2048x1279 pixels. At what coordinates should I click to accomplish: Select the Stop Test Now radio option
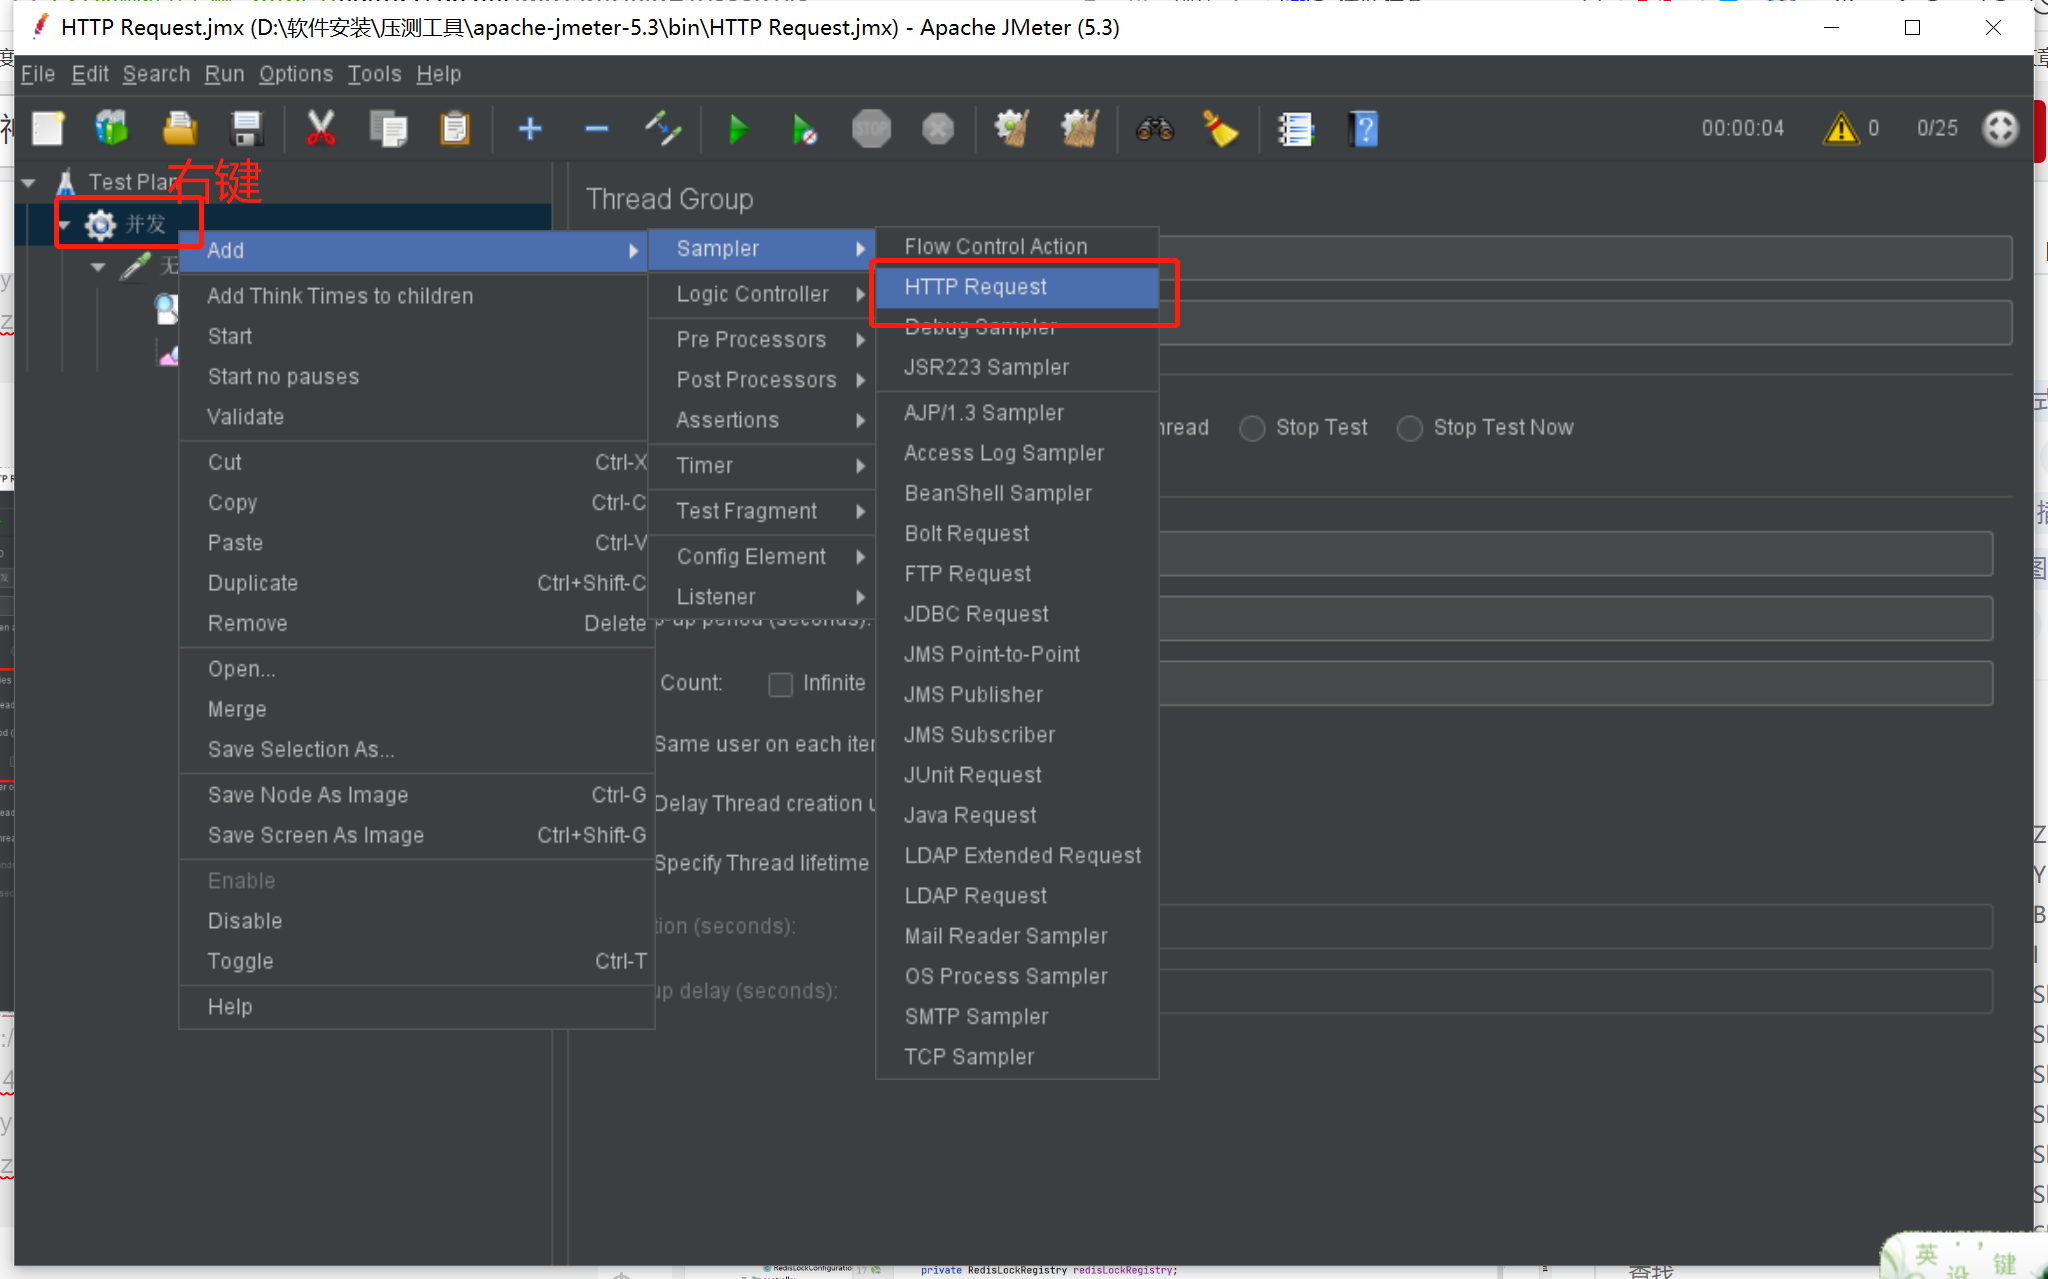coord(1410,428)
